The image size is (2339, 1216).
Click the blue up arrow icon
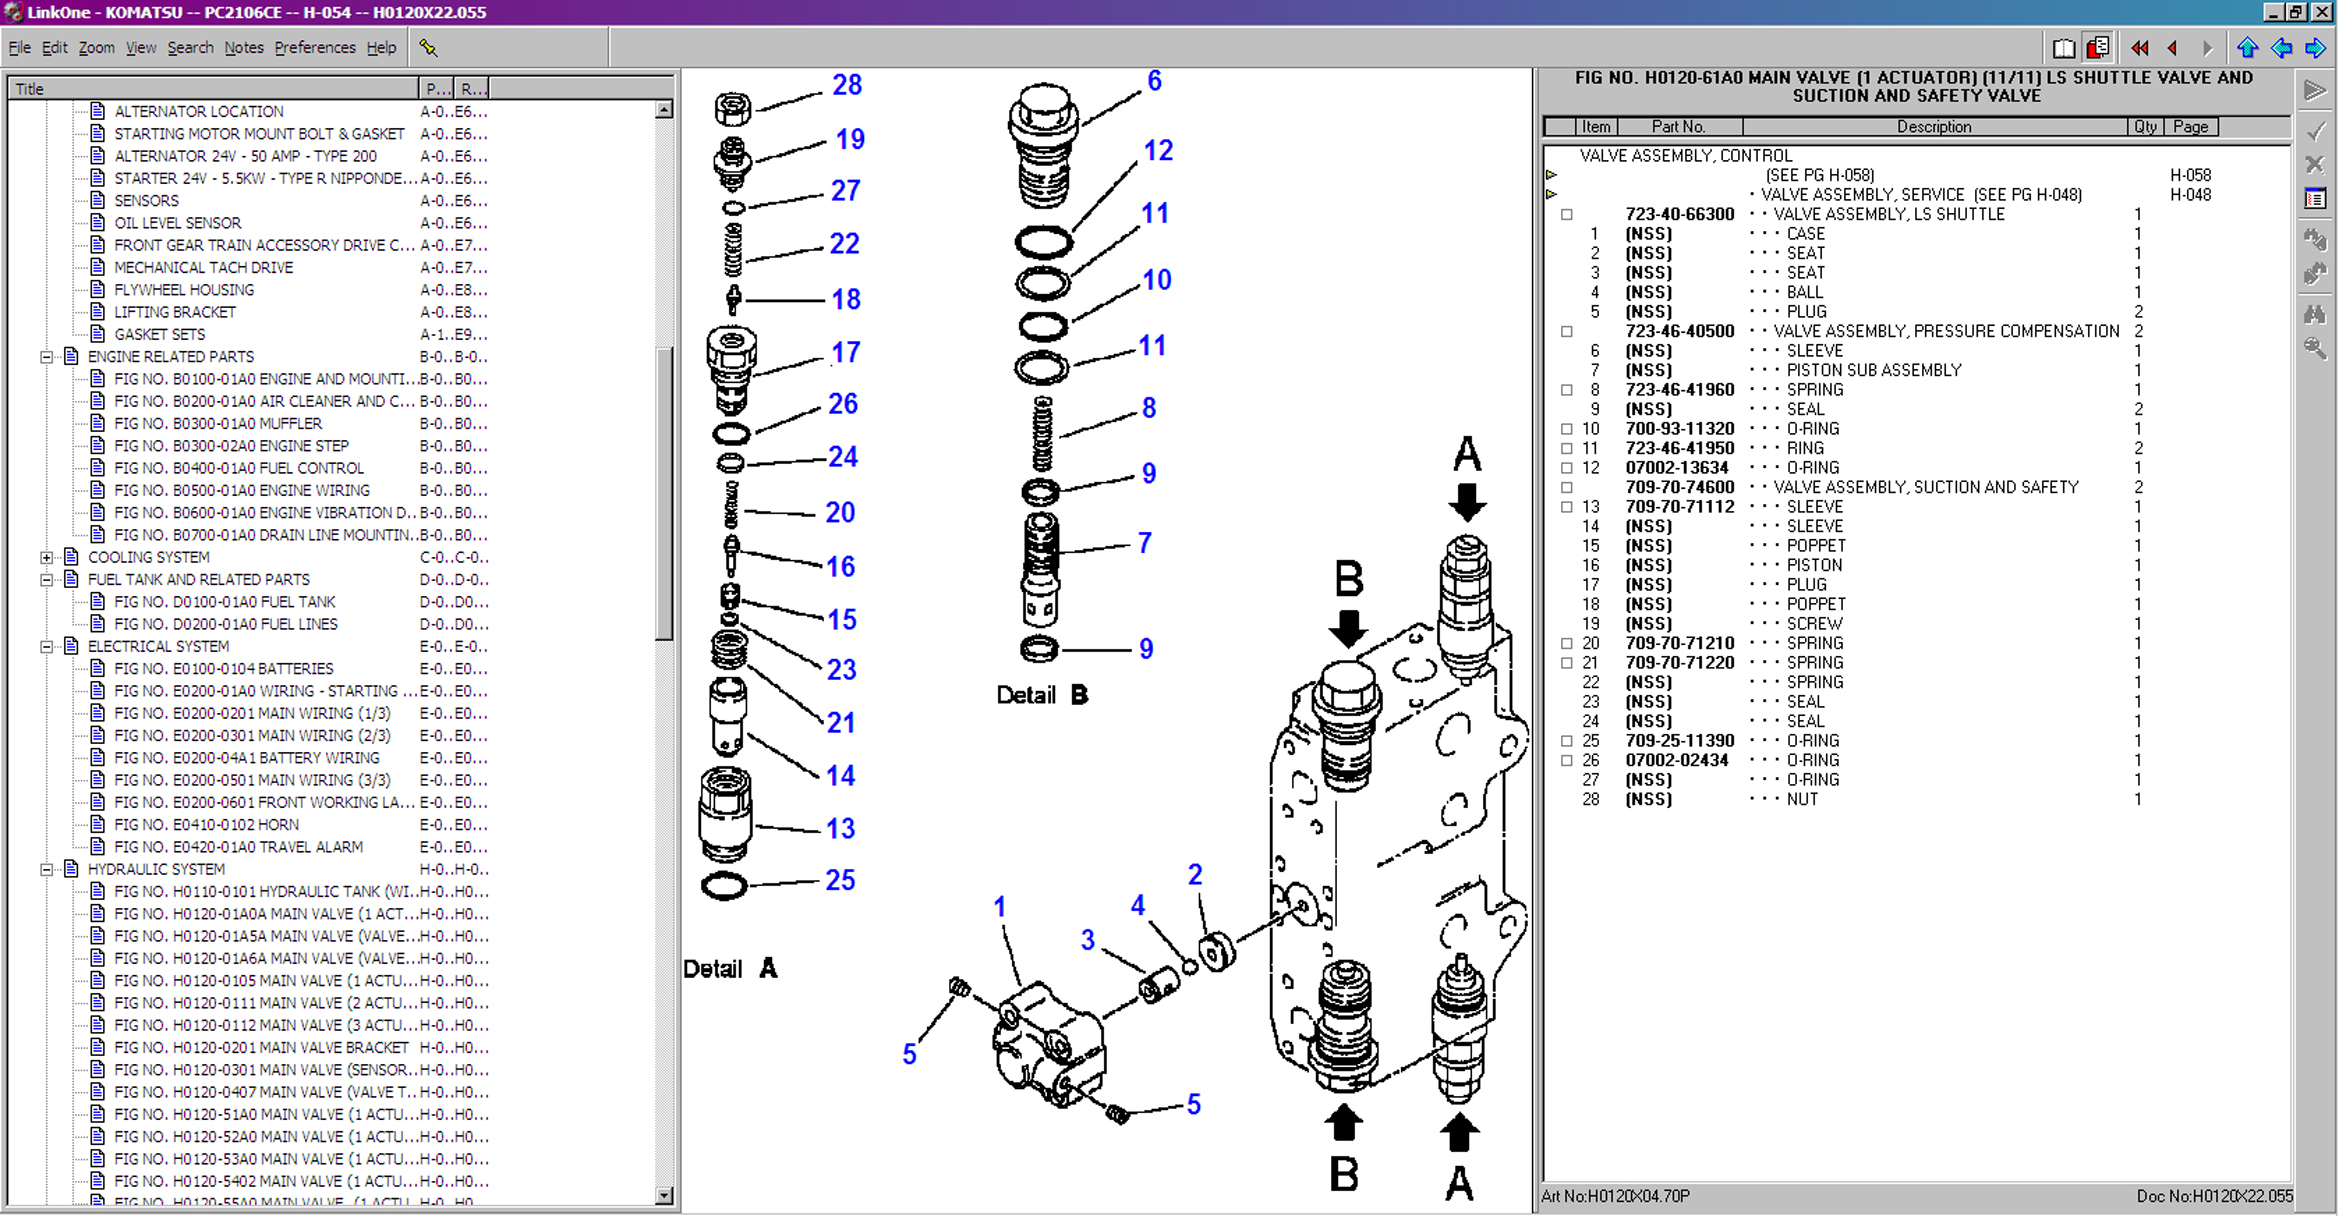tap(2247, 48)
